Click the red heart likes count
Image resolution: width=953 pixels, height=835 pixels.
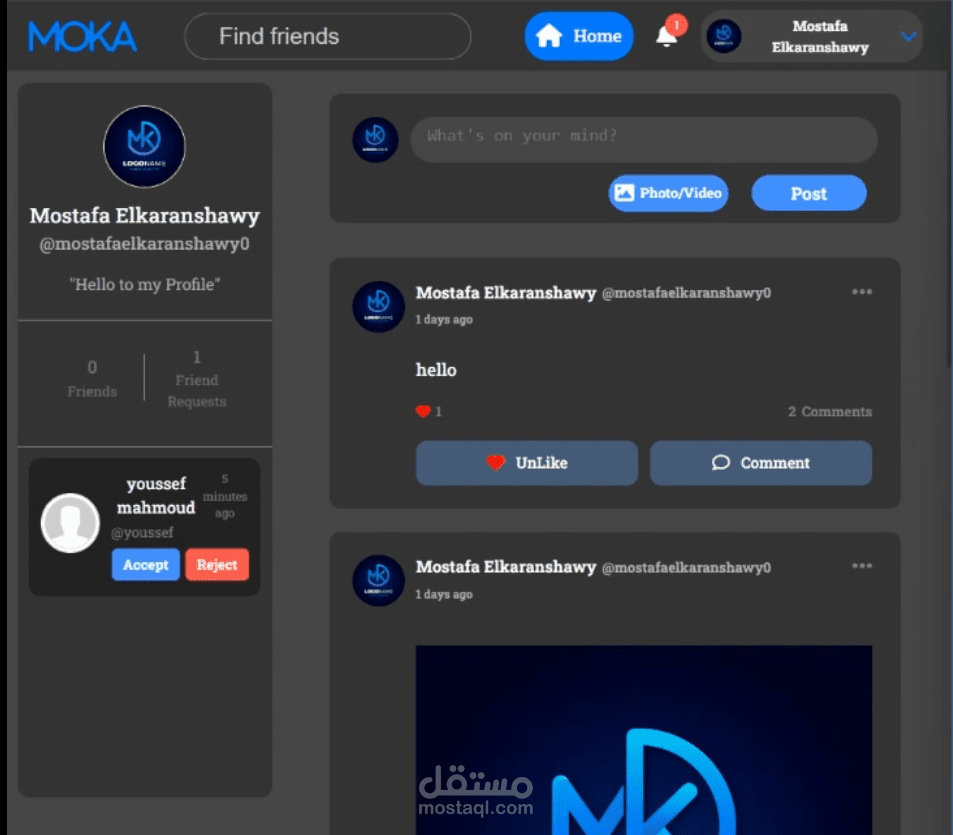429,411
